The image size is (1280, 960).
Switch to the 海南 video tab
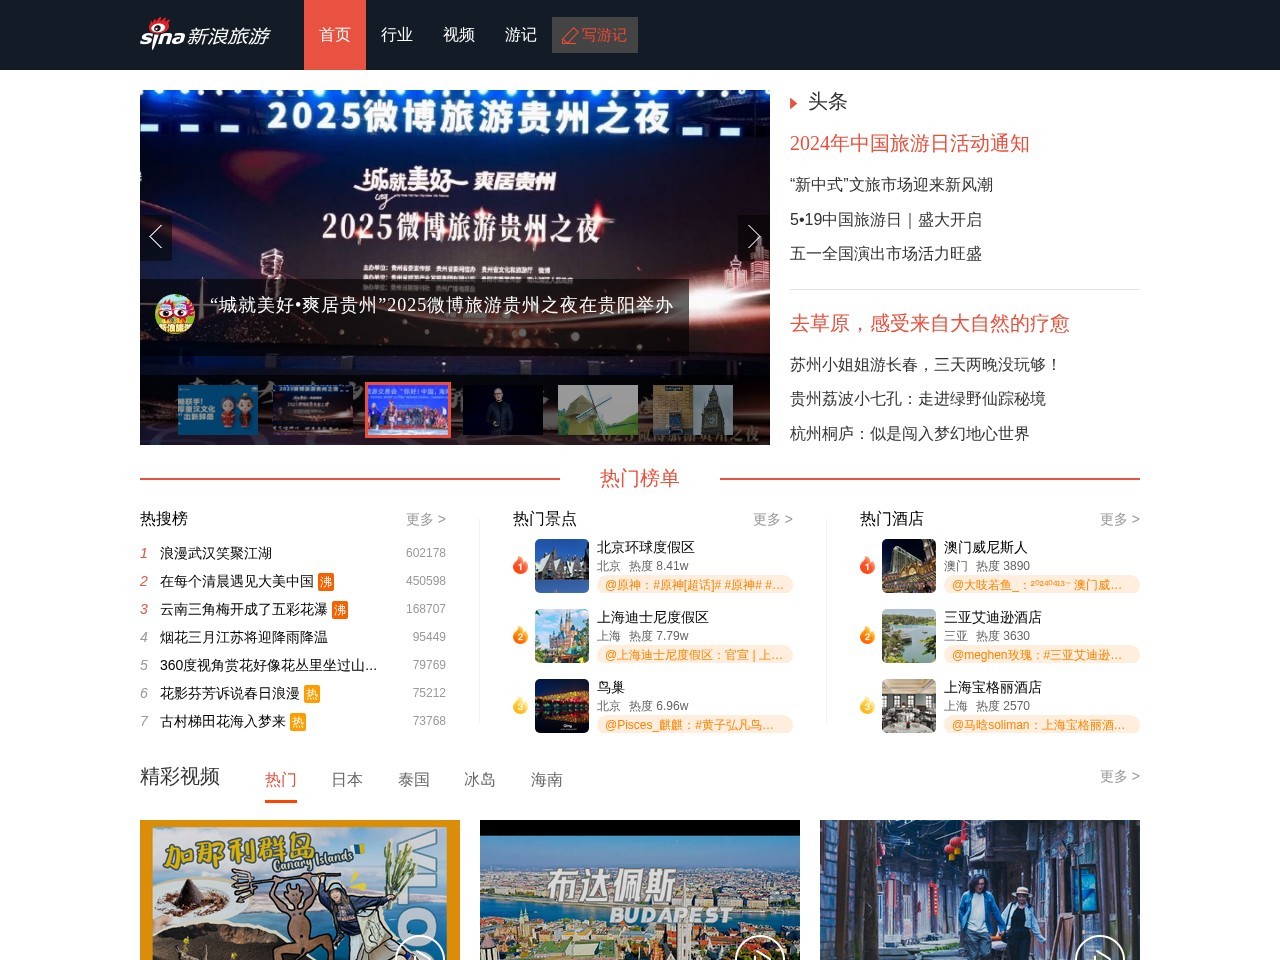click(546, 779)
